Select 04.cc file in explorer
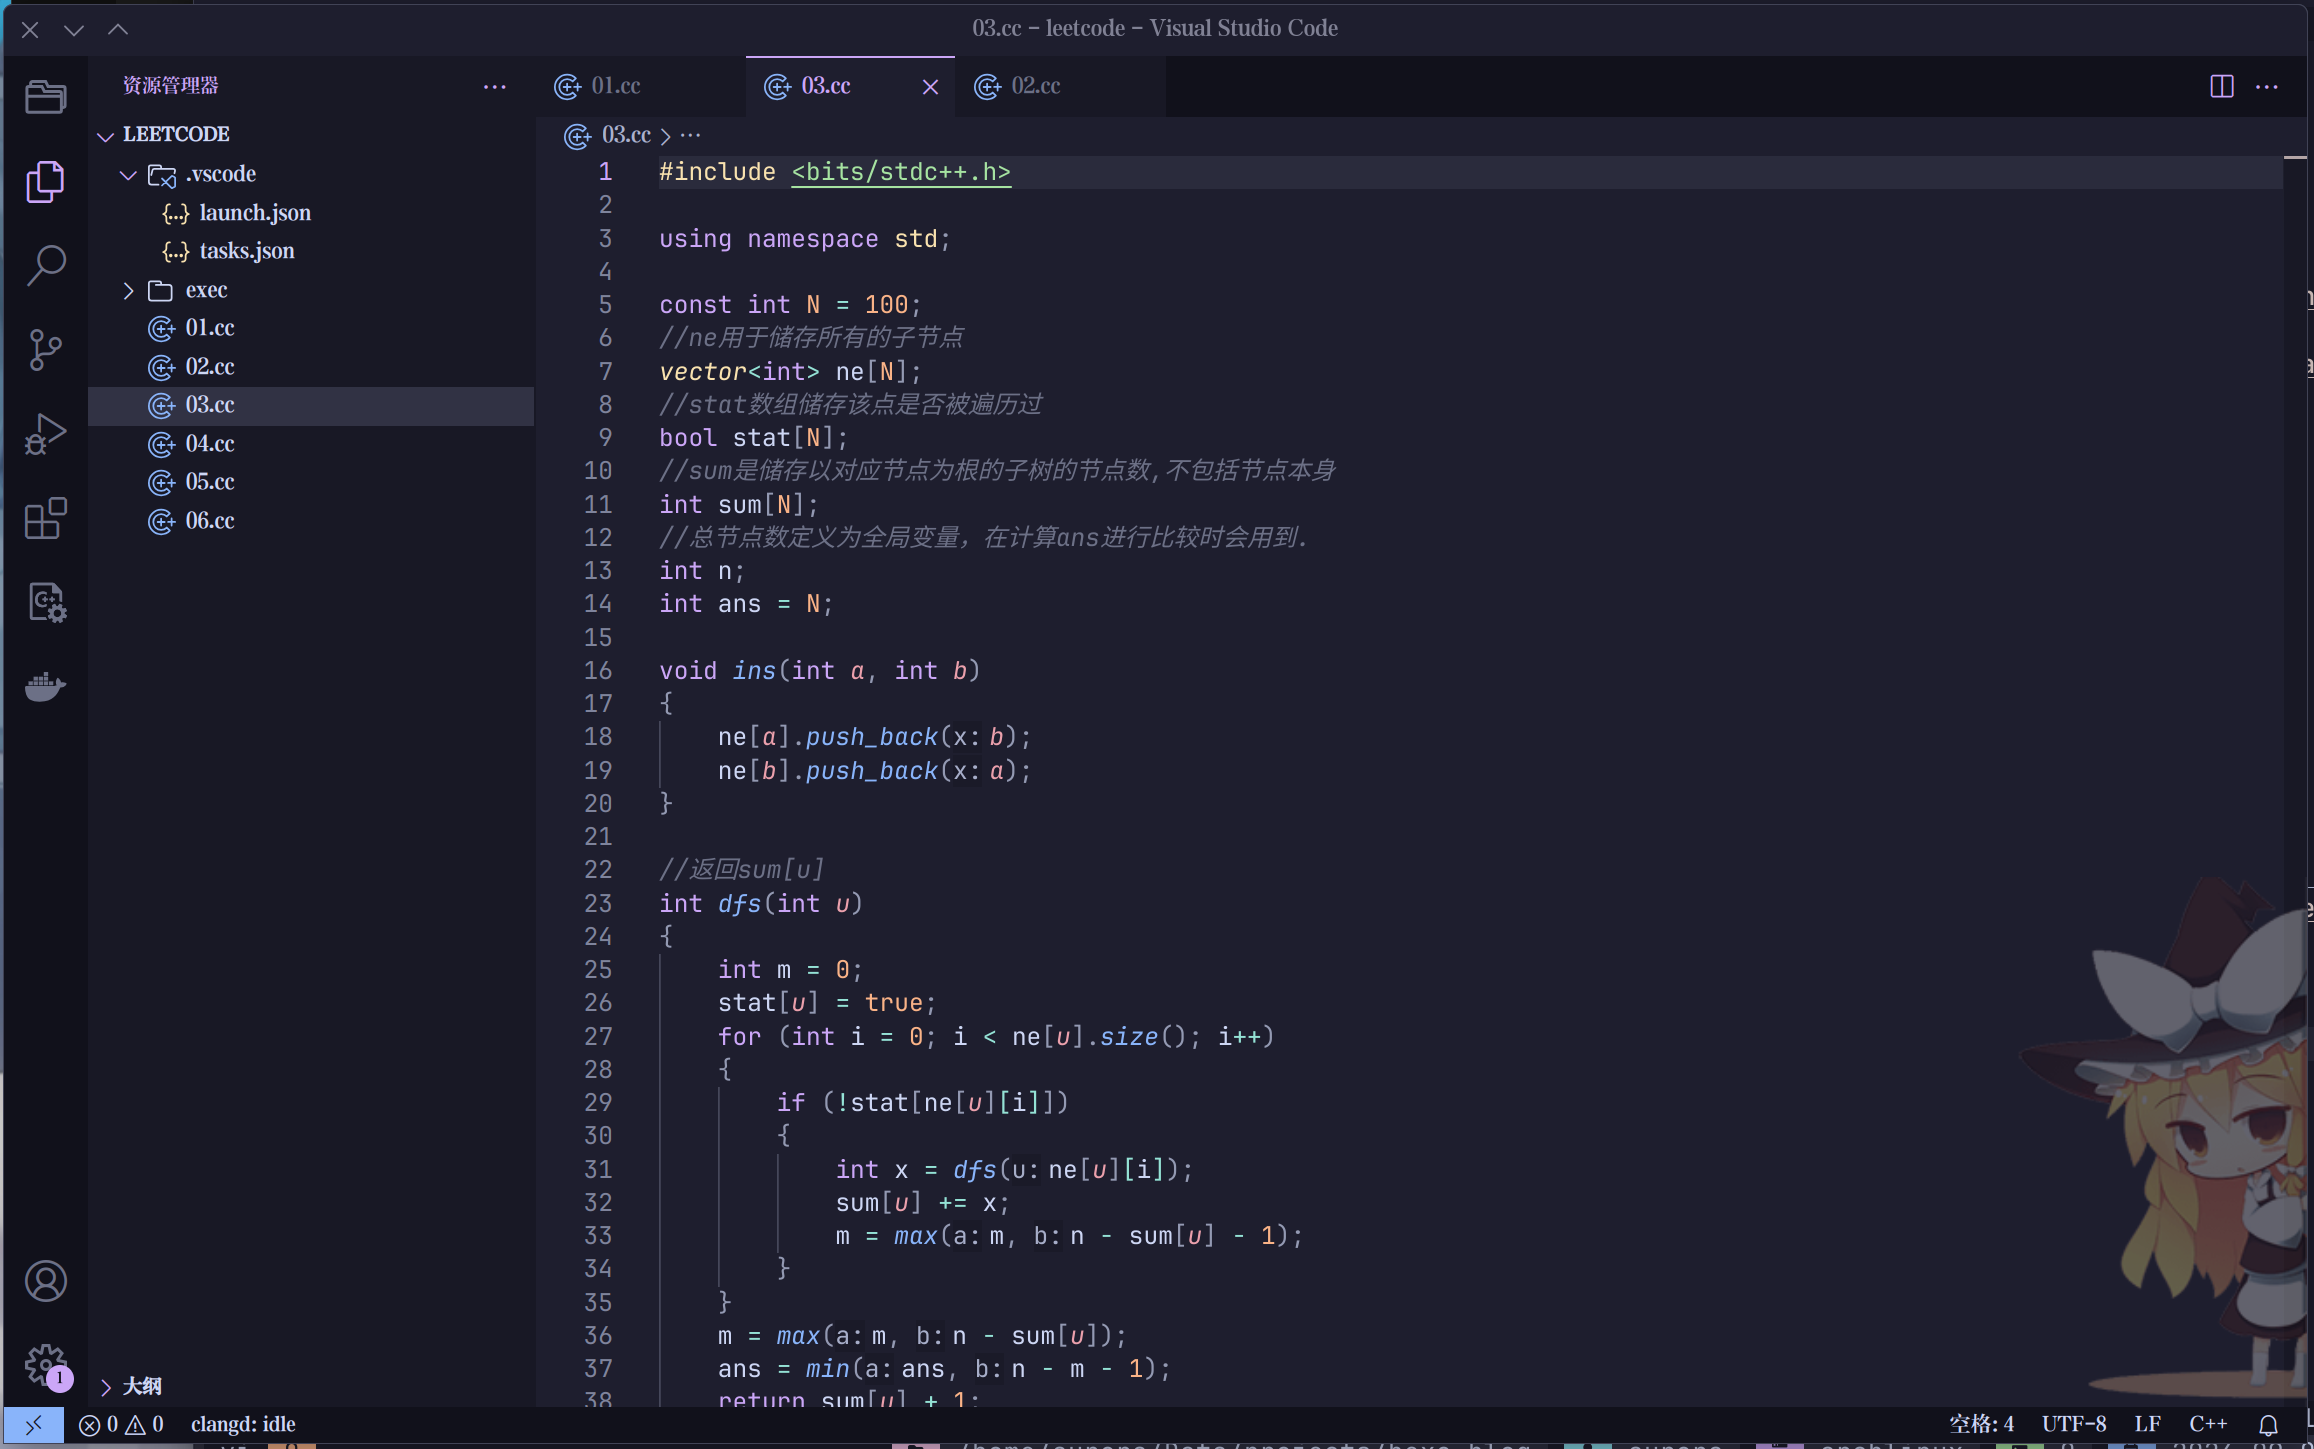Screen dimensions: 2314x1449 [x=210, y=442]
